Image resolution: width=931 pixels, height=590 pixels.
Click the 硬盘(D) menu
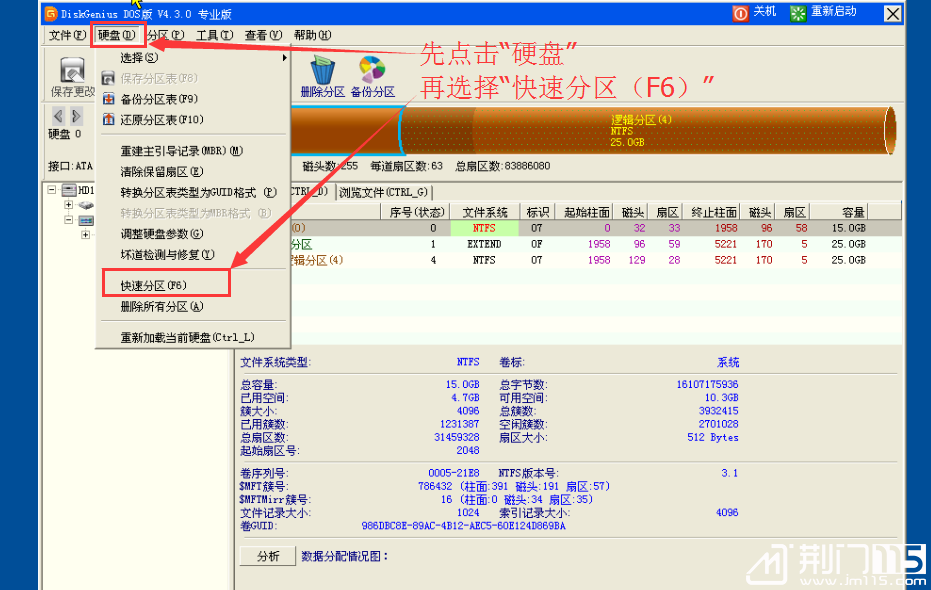116,35
